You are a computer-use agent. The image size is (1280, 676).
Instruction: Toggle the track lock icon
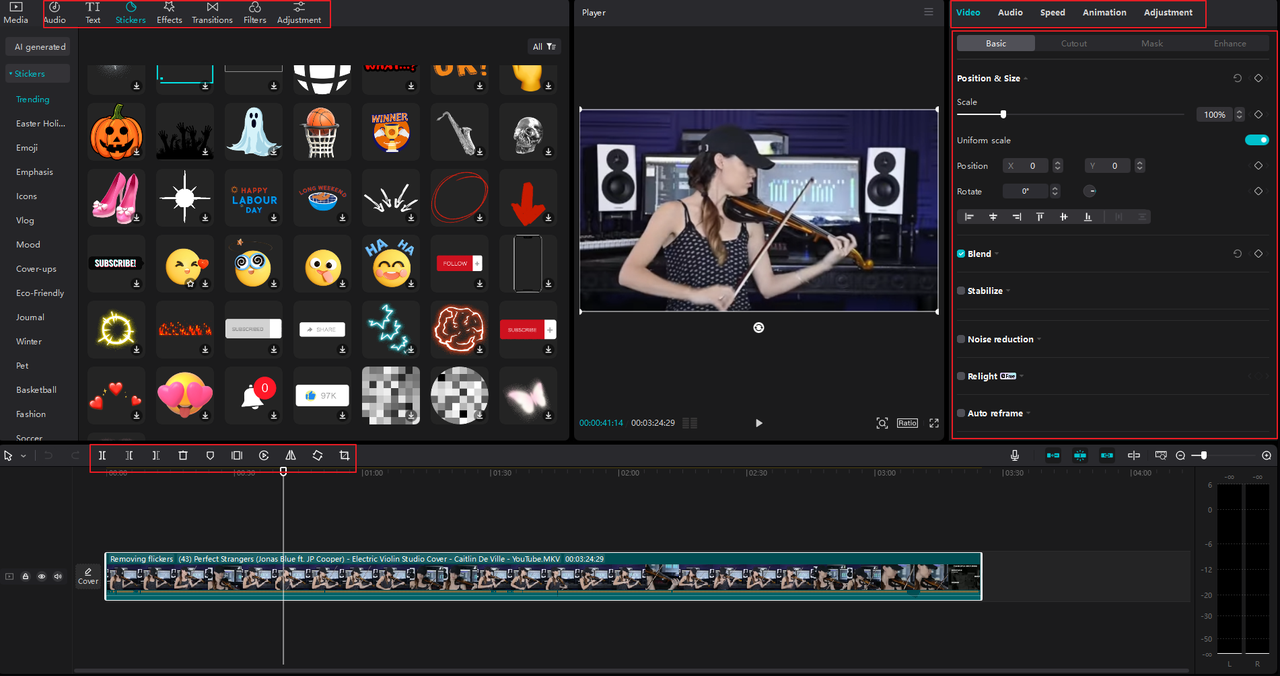pyautogui.click(x=25, y=576)
